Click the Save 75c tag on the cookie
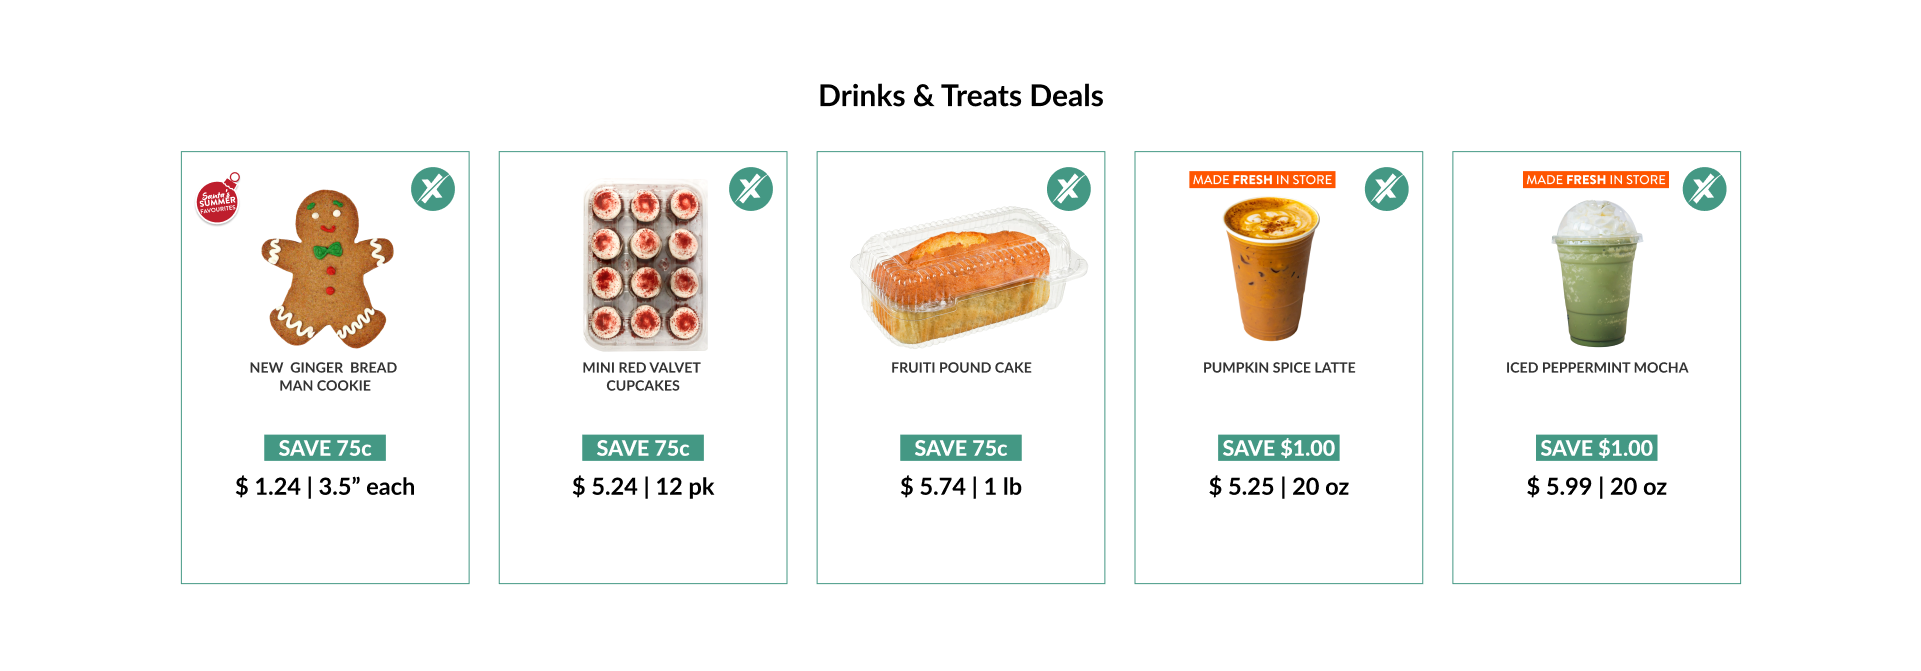Screen dimensions: 1921x671 [x=325, y=448]
